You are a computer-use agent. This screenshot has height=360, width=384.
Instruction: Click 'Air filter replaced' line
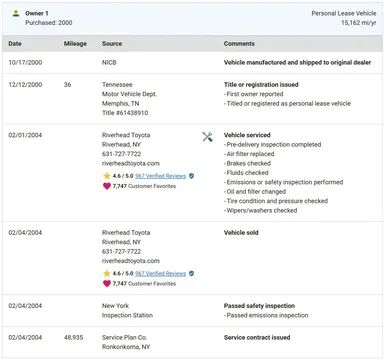[249, 154]
